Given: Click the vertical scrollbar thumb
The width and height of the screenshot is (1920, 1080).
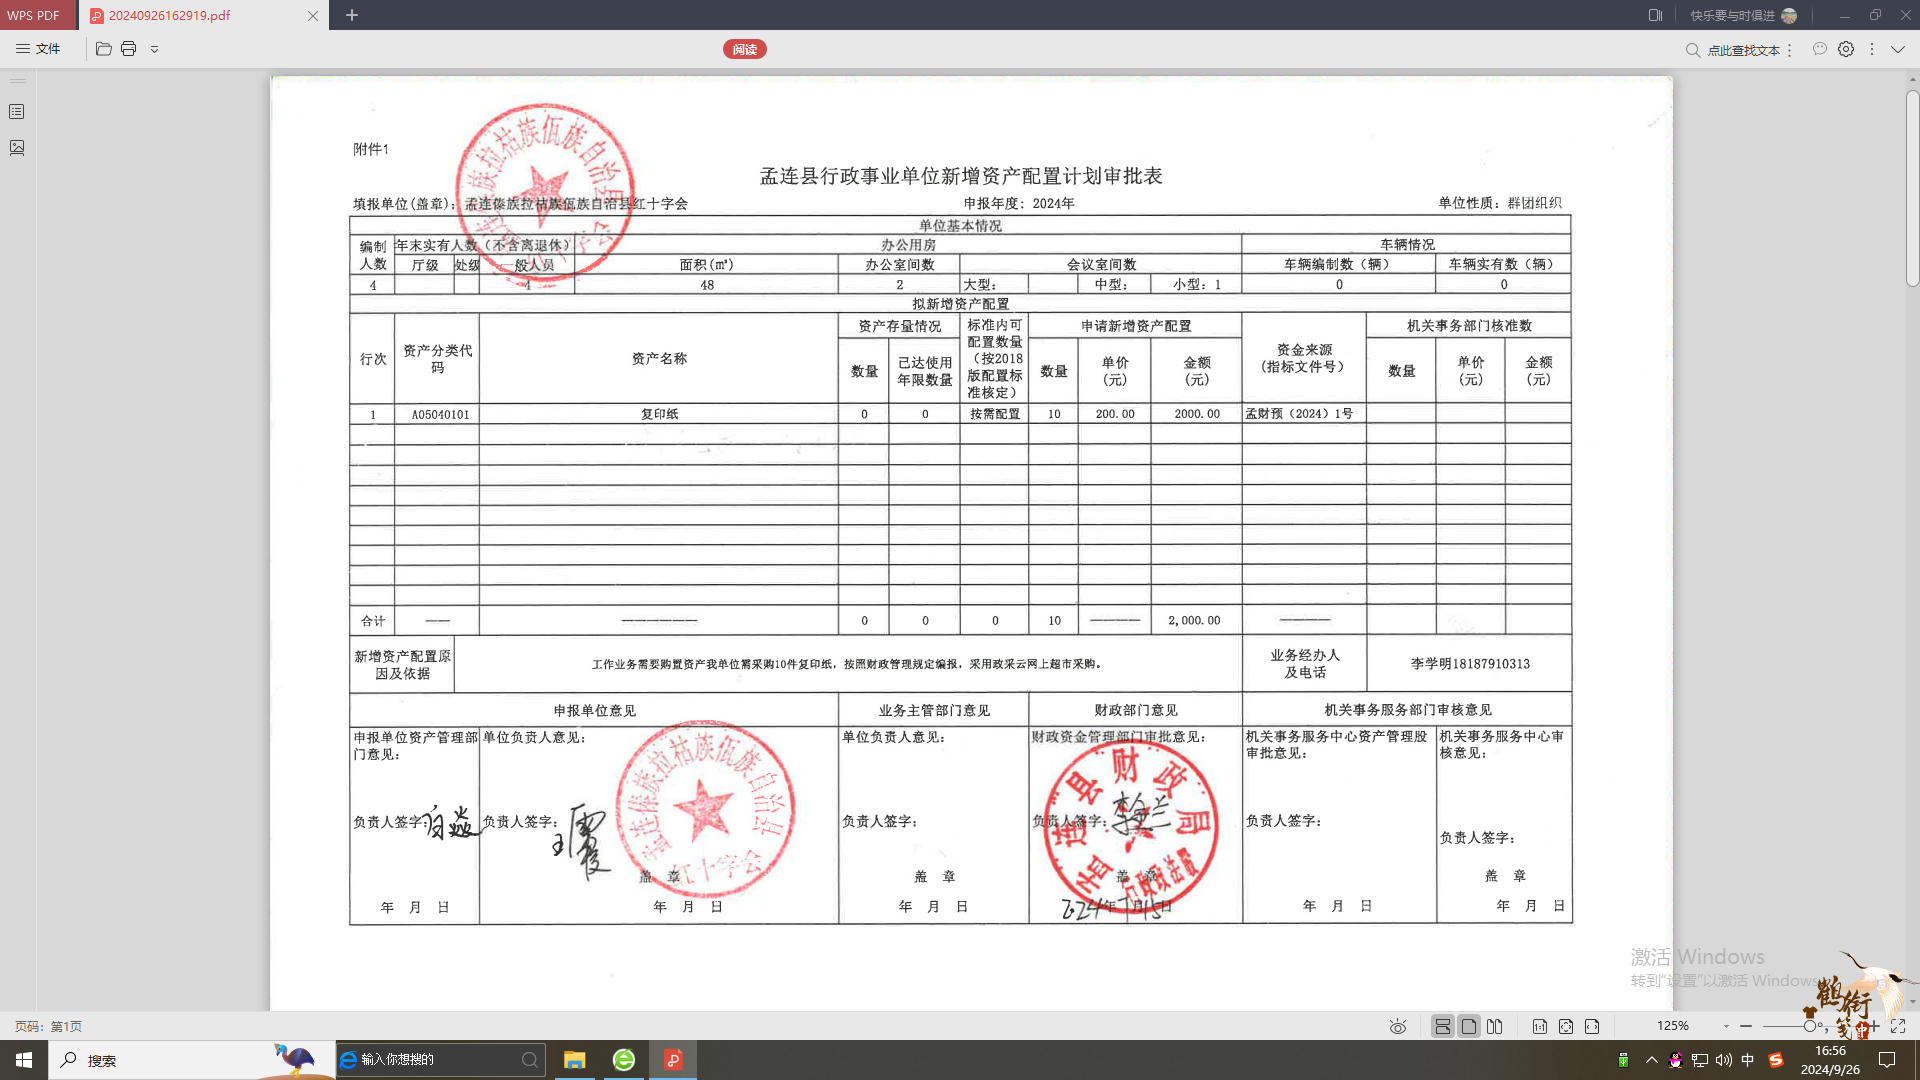Looking at the screenshot, I should pyautogui.click(x=1912, y=188).
